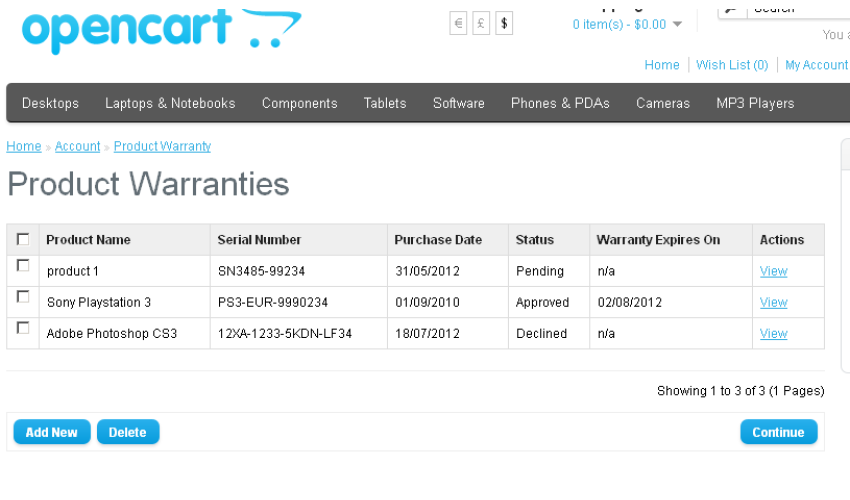850x500 pixels.
Task: Open MP3 Players menu
Action: [755, 103]
